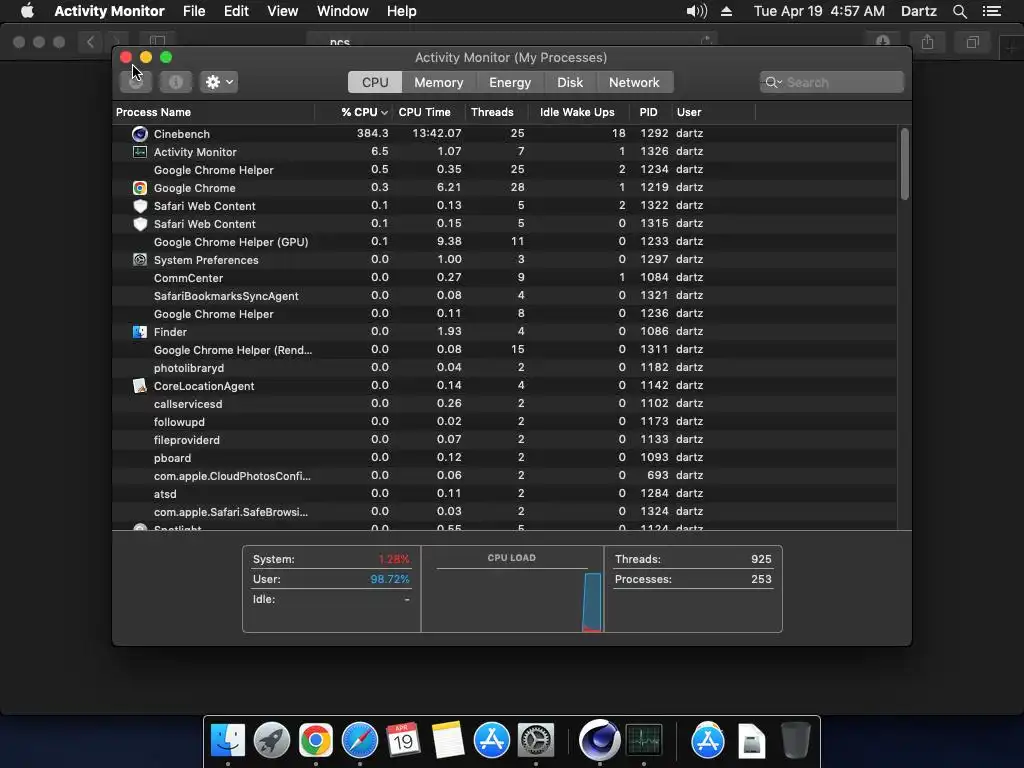1024x768 pixels.
Task: Open the Trash in the Dock
Action: [795, 741]
